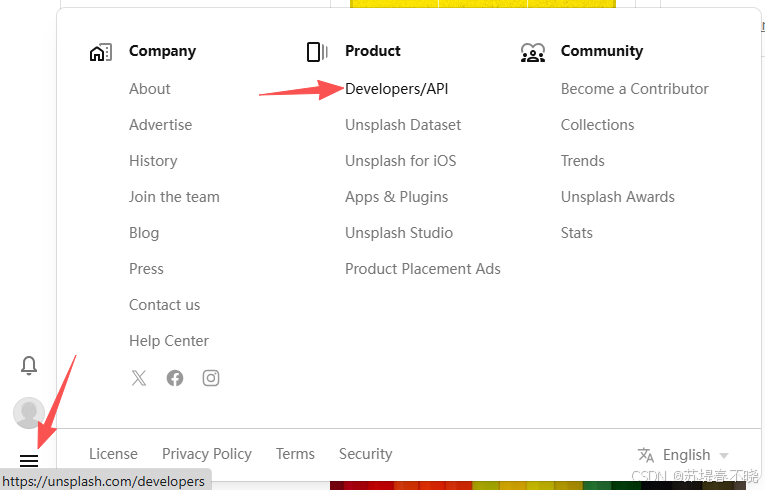This screenshot has height=490, width=765.
Task: Go to the Advertise link
Action: [x=161, y=125]
